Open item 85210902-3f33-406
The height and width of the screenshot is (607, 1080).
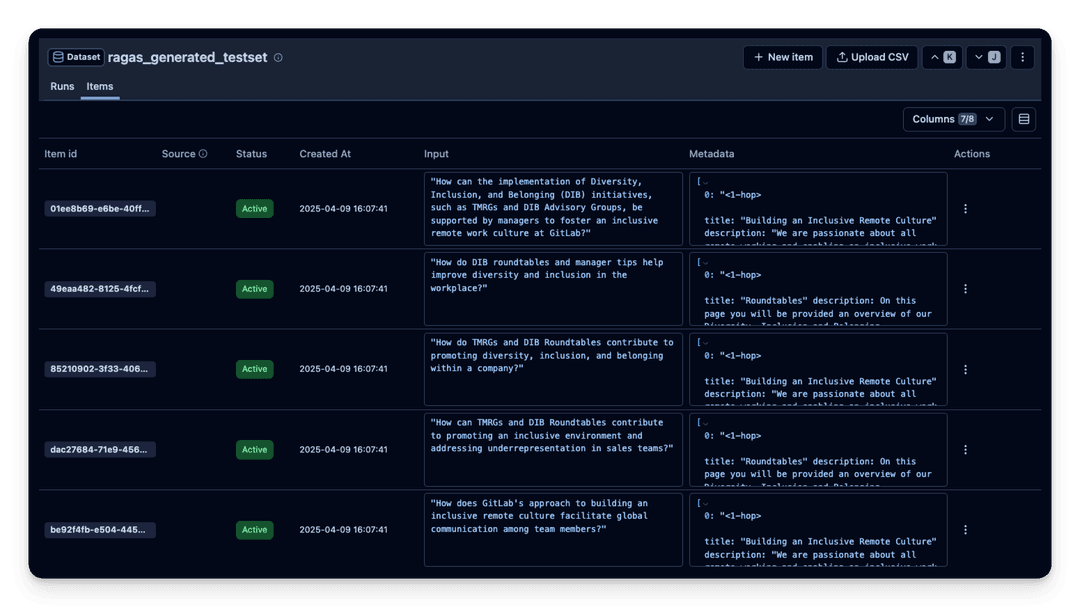tap(100, 369)
